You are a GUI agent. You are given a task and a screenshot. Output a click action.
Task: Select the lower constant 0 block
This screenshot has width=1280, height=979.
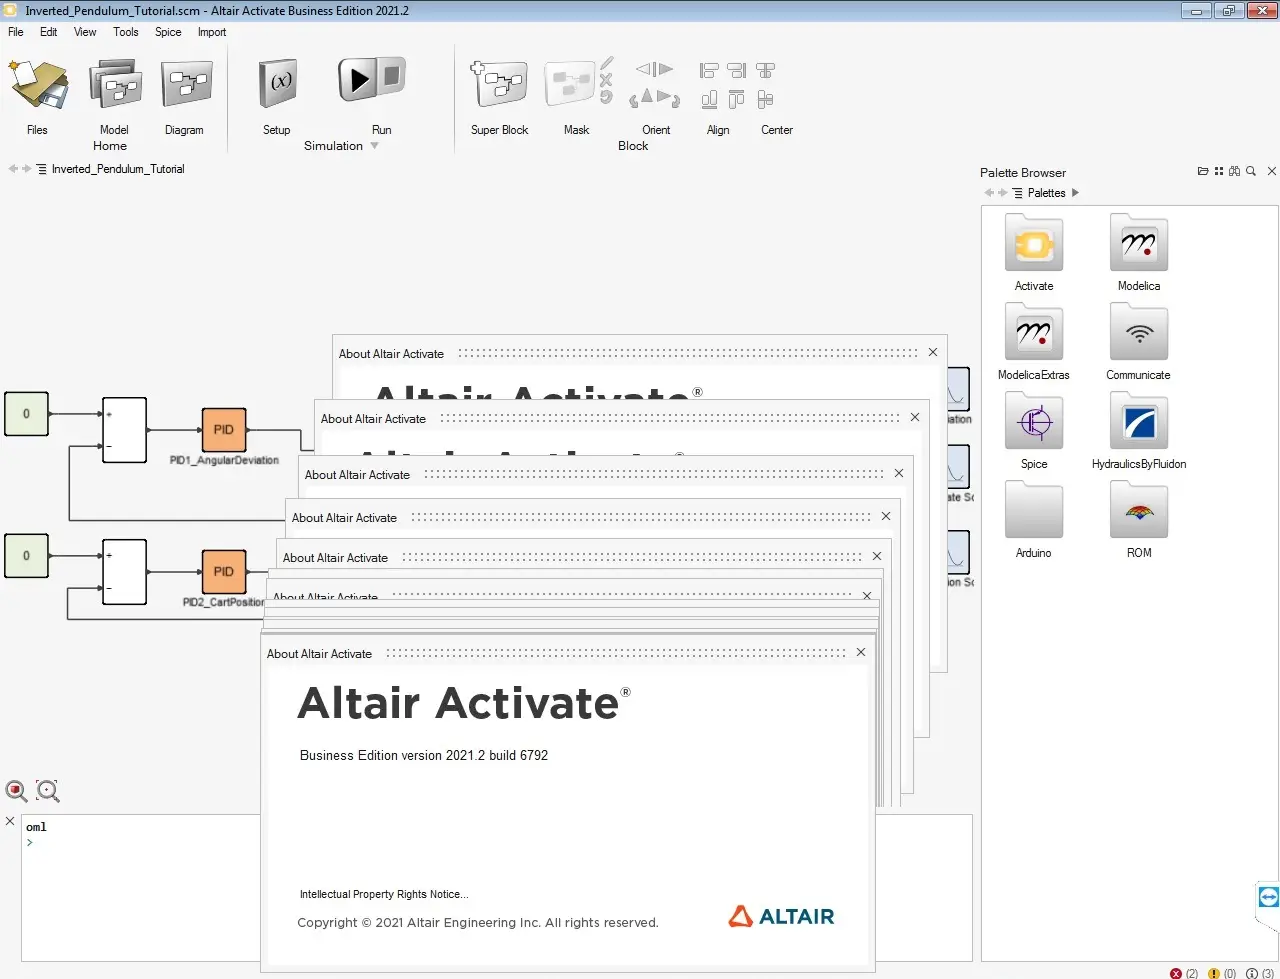pyautogui.click(x=26, y=556)
